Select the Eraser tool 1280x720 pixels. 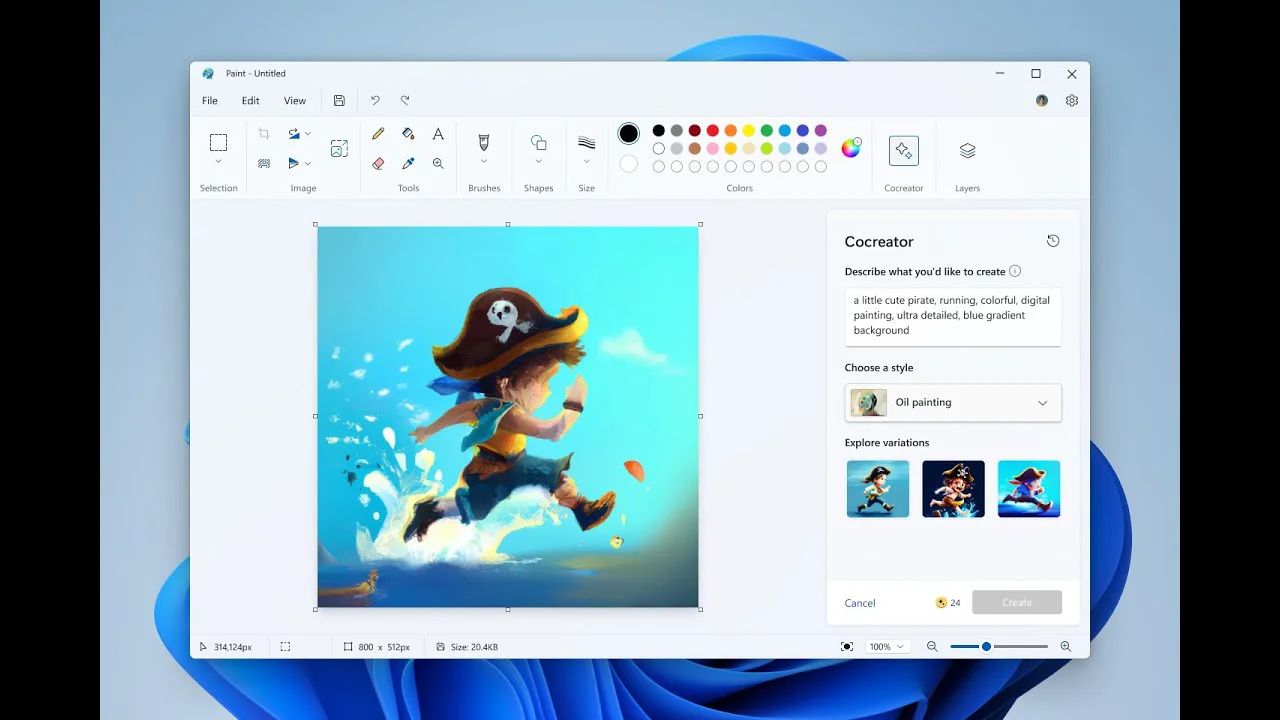tap(378, 163)
